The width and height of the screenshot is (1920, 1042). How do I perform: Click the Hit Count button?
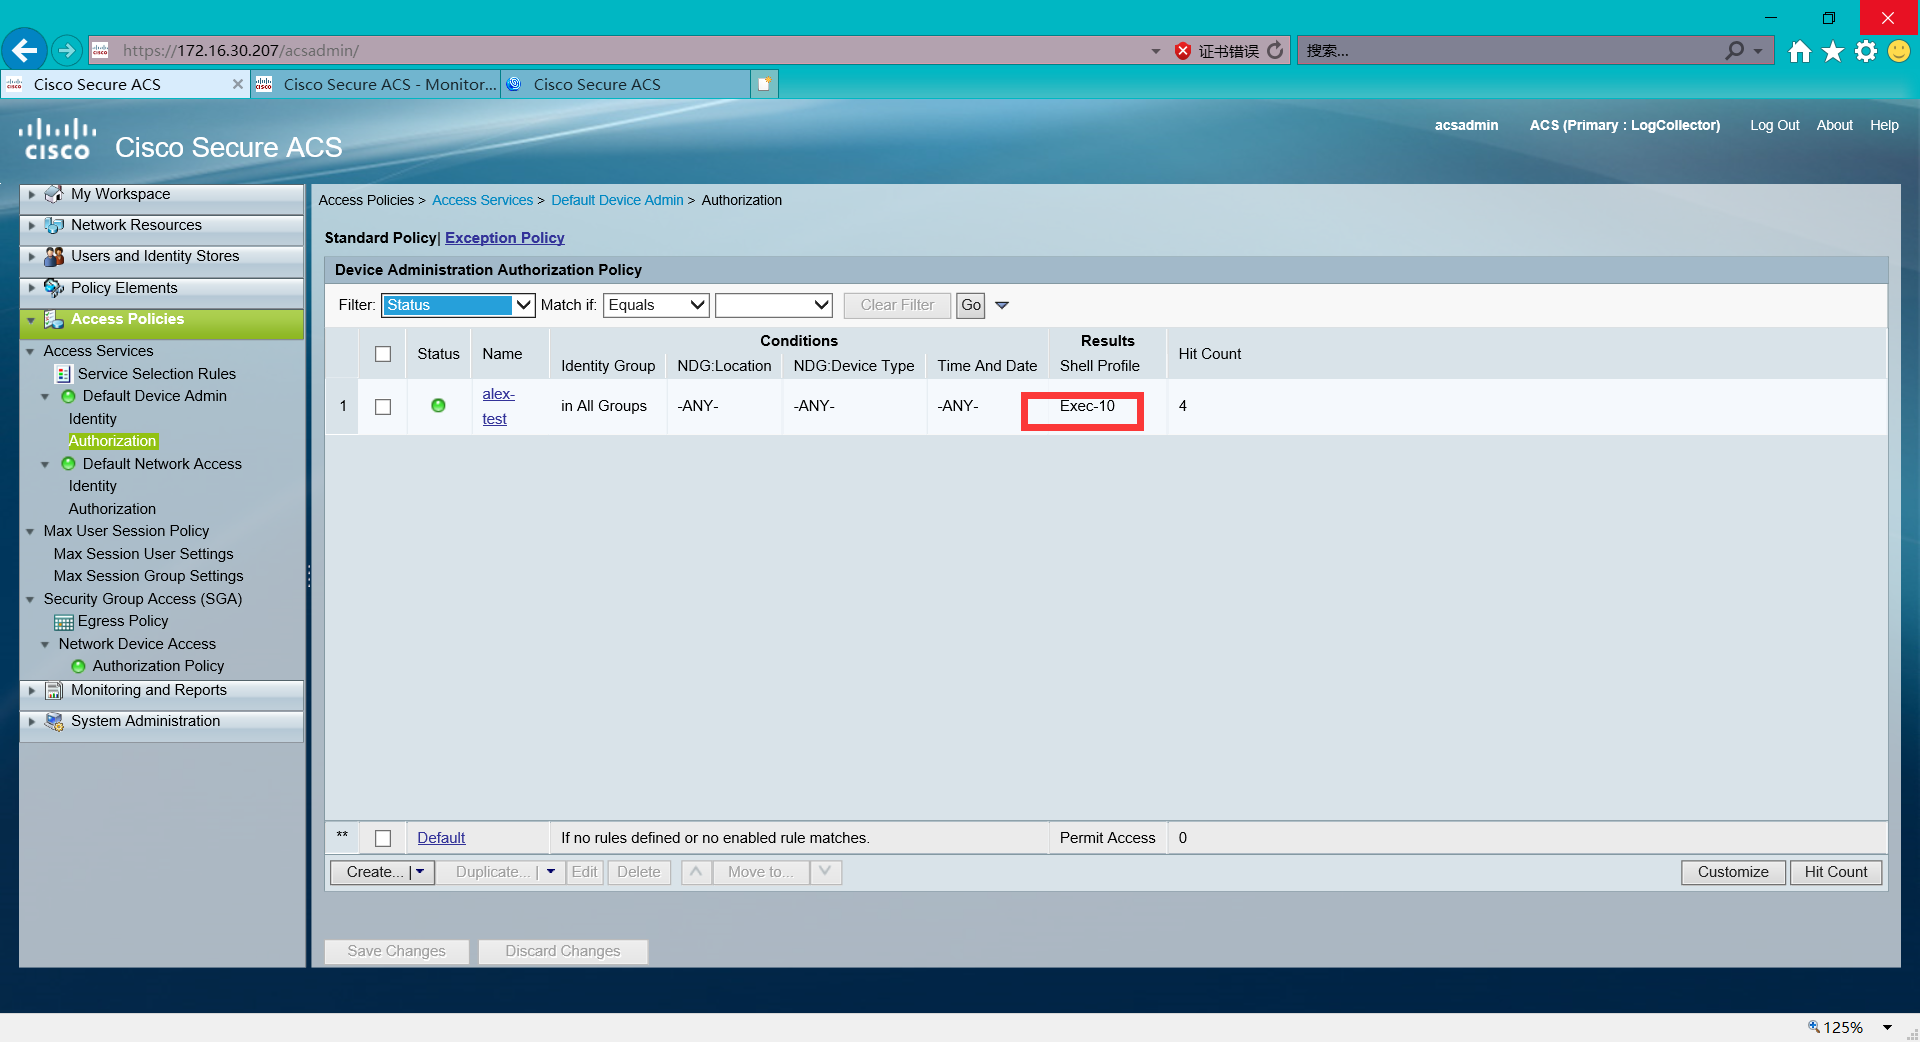click(x=1836, y=872)
